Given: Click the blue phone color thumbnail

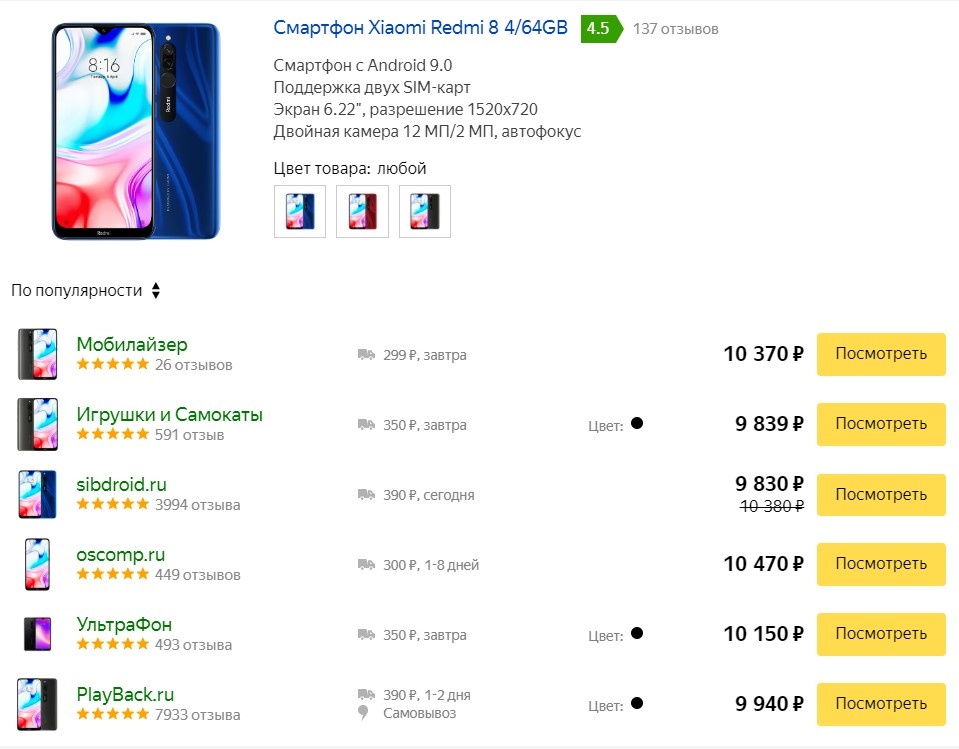Looking at the screenshot, I should click(x=299, y=211).
